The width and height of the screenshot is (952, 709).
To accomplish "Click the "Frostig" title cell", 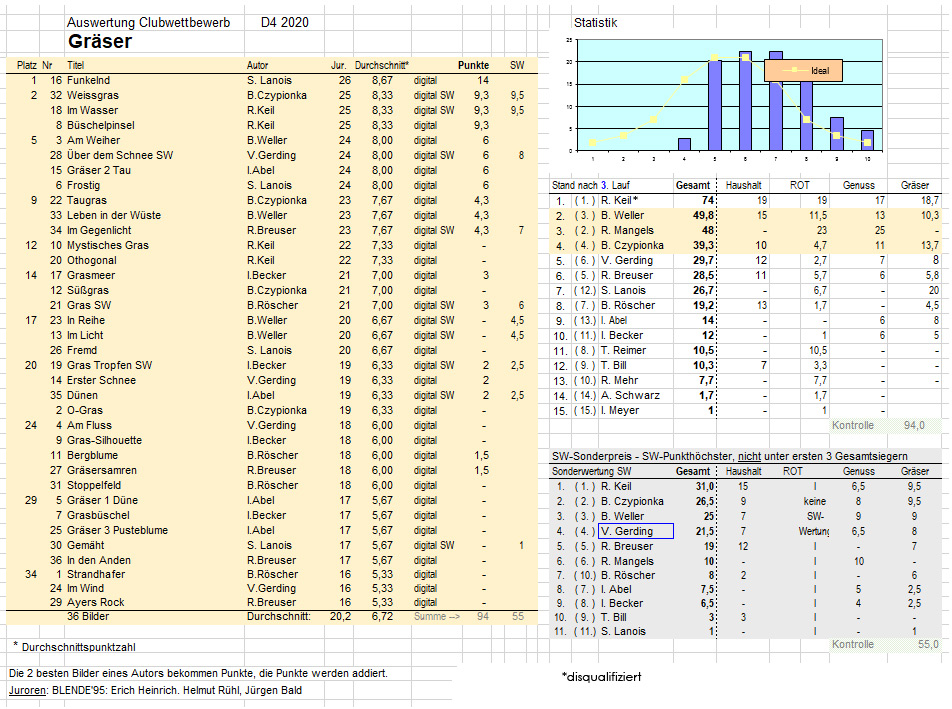I will pos(83,185).
